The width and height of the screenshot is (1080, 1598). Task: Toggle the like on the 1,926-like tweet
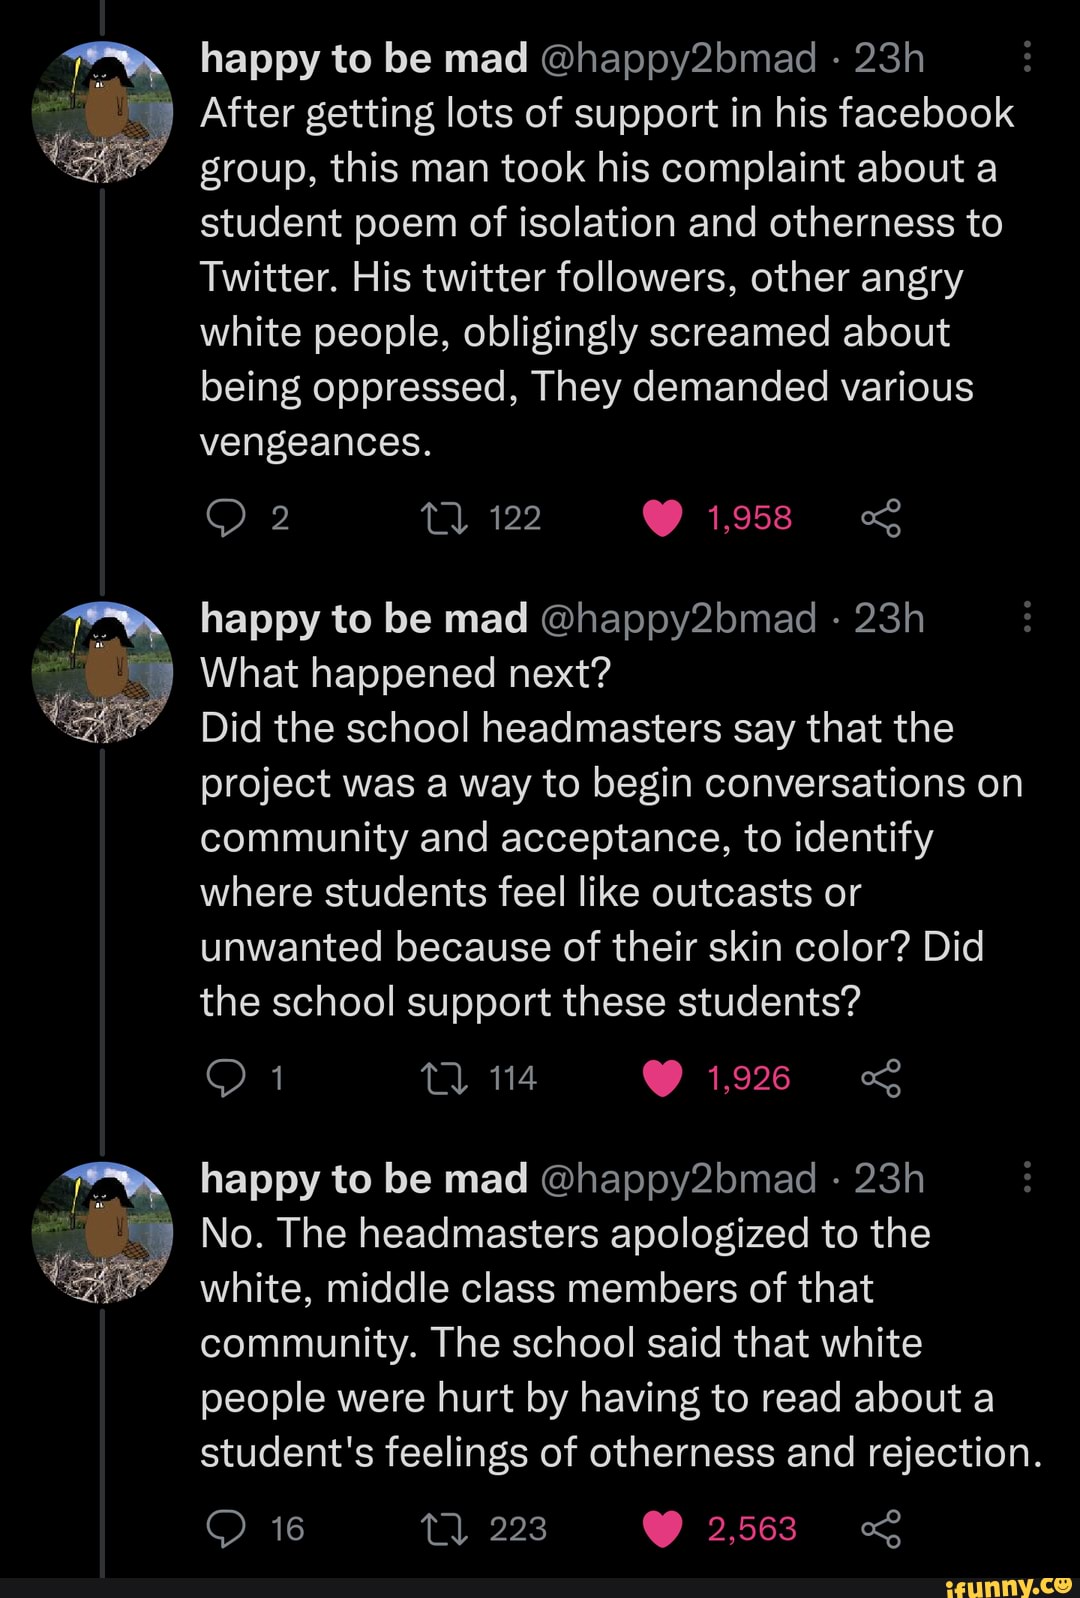click(x=662, y=1078)
